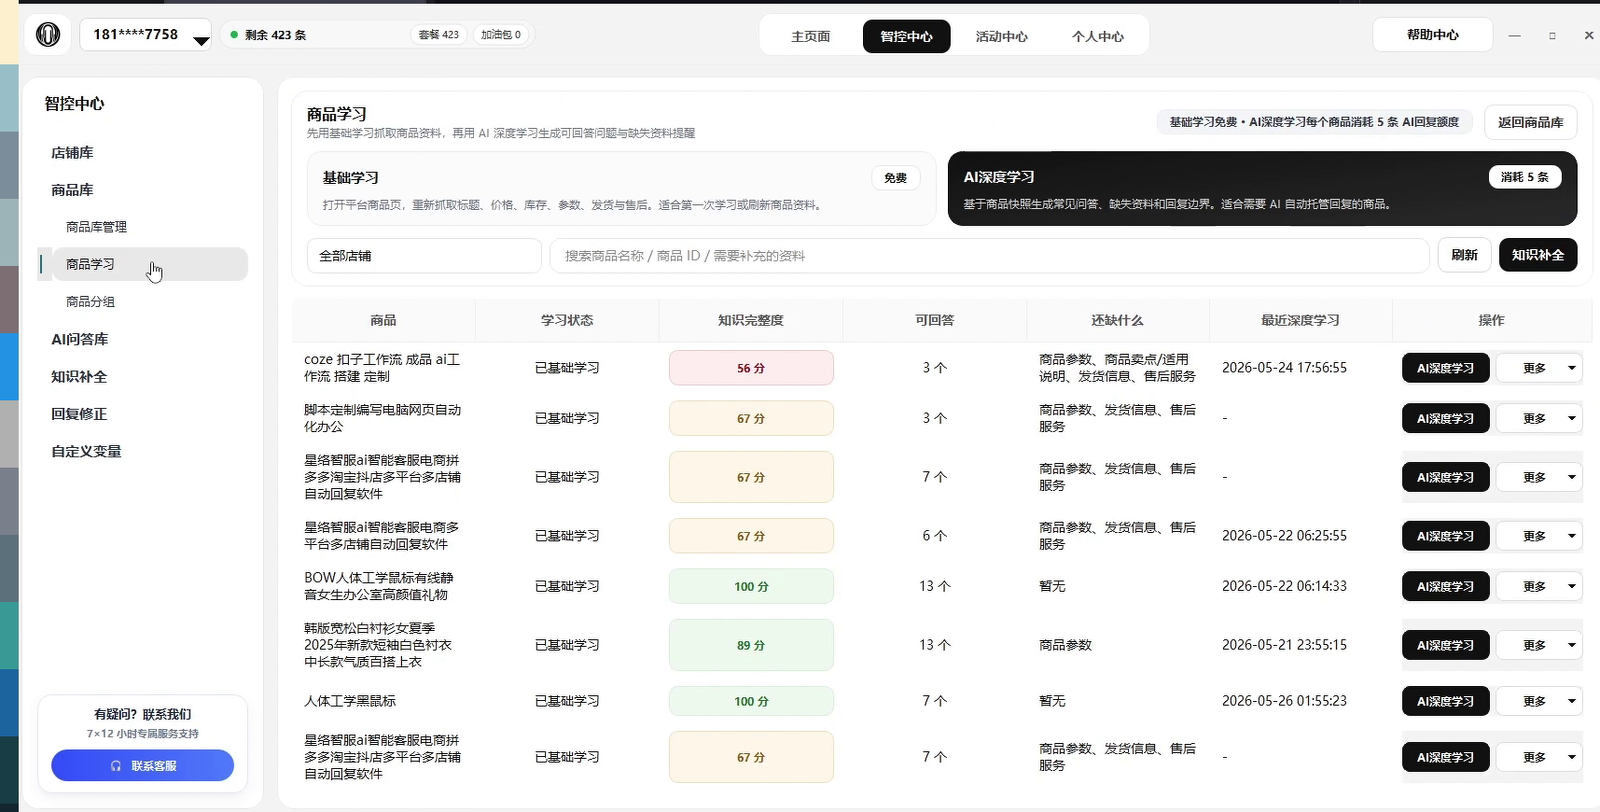Open the 帮助中心 button

click(x=1432, y=35)
